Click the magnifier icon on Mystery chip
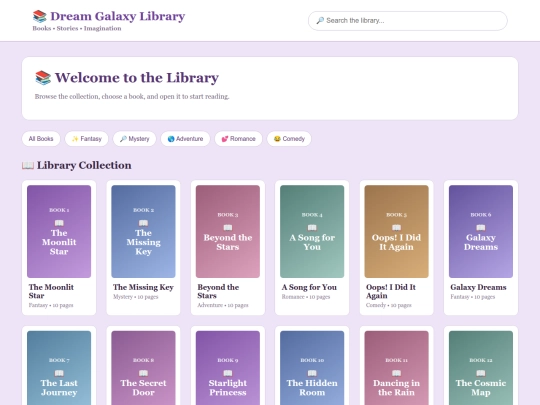 coord(123,139)
